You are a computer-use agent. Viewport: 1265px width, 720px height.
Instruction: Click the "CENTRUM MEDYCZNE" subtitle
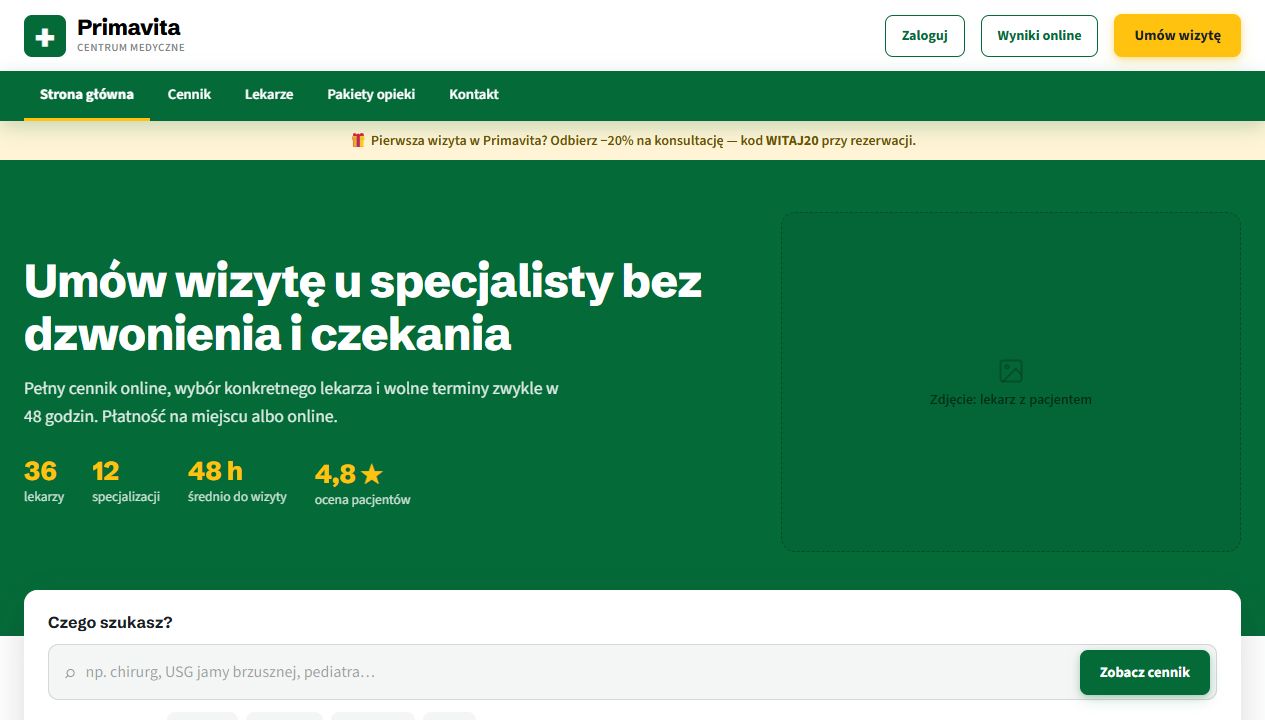131,48
